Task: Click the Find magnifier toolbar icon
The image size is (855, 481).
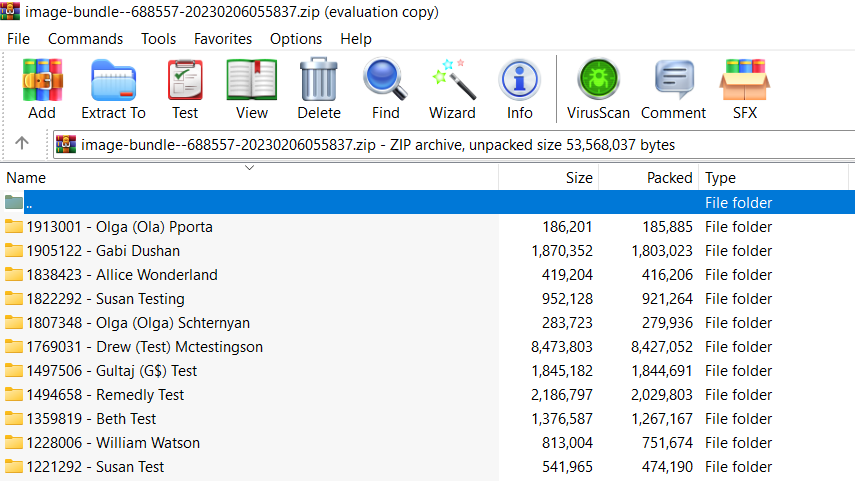Action: pos(386,80)
